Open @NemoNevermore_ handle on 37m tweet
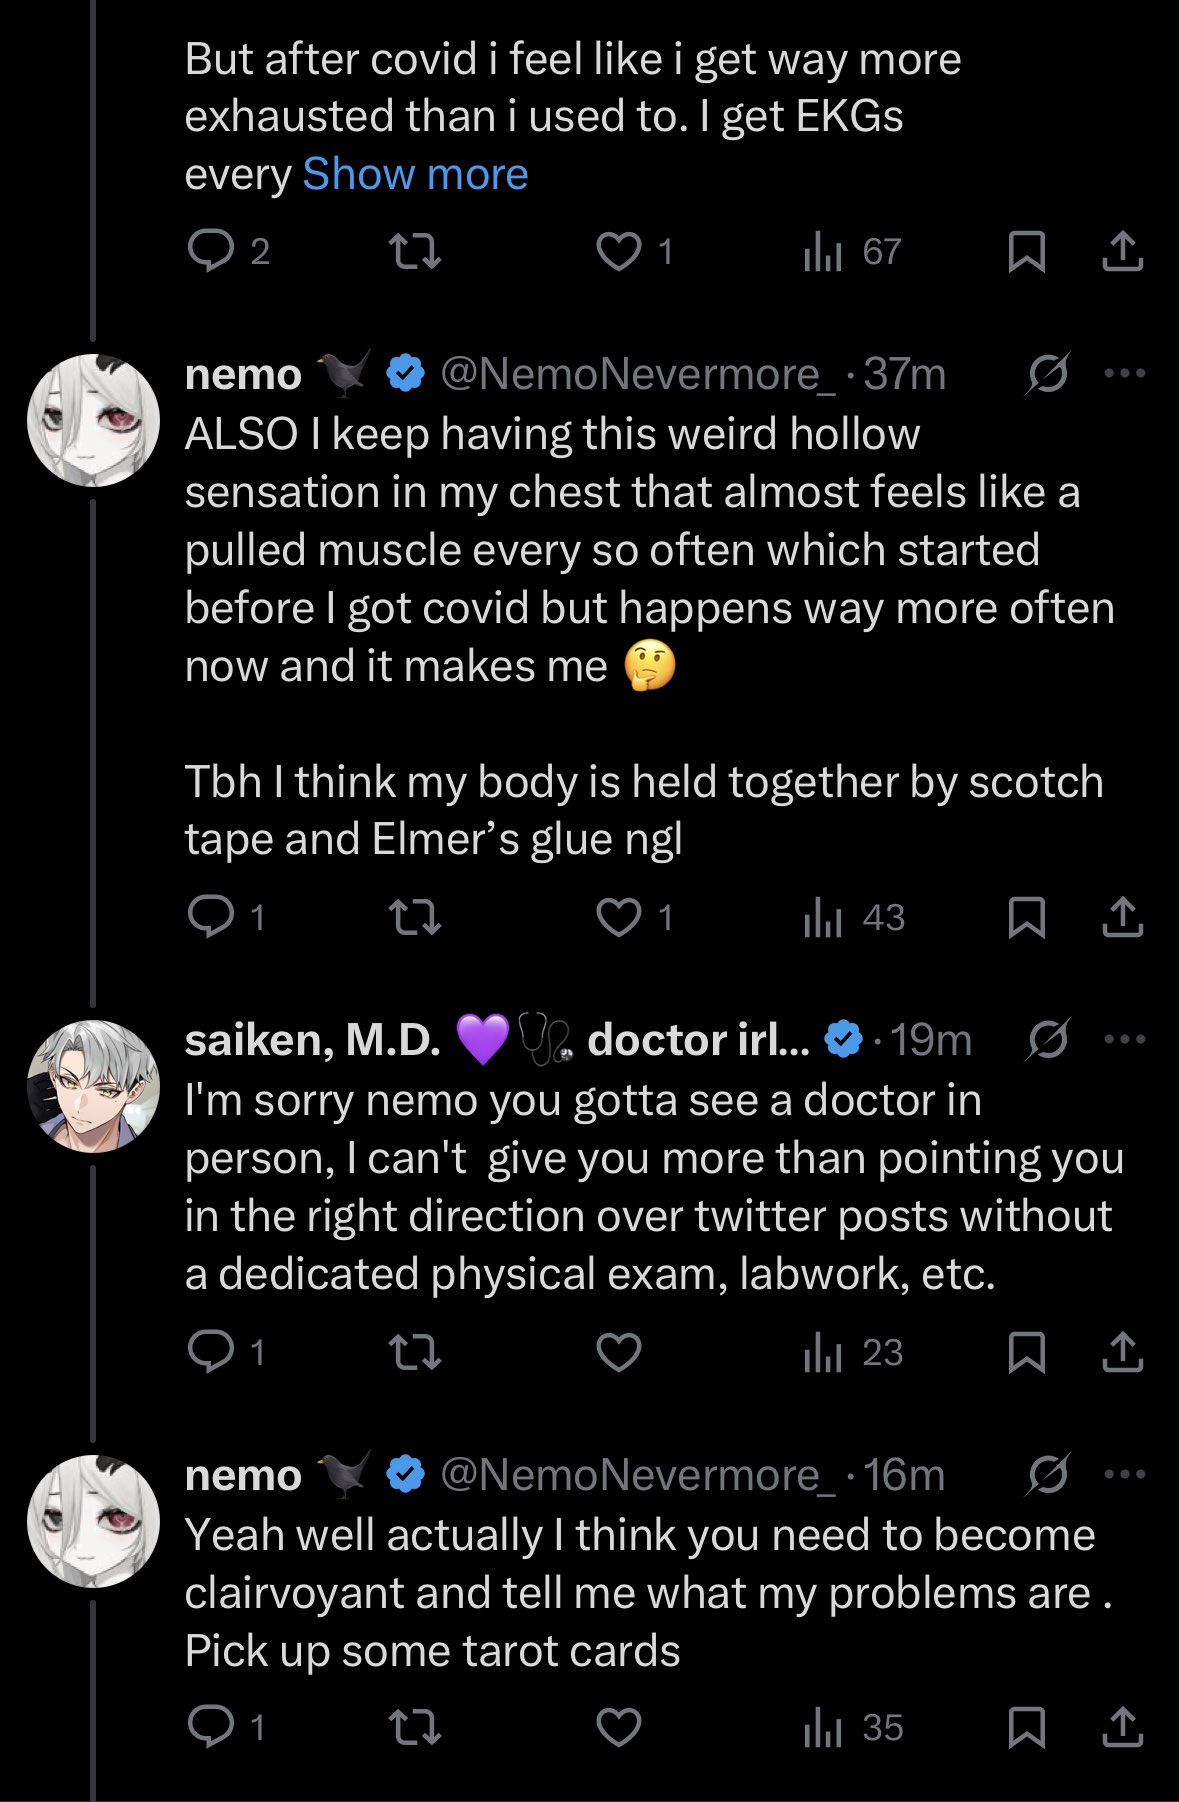Viewport: 1179px width, 1802px height. 637,374
